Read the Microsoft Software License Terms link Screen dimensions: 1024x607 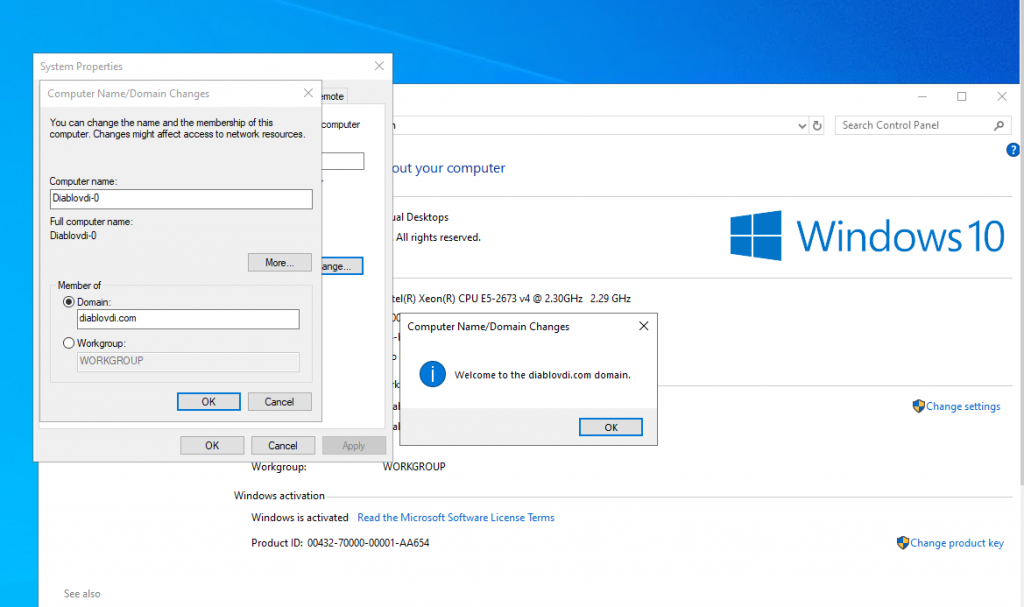point(456,517)
